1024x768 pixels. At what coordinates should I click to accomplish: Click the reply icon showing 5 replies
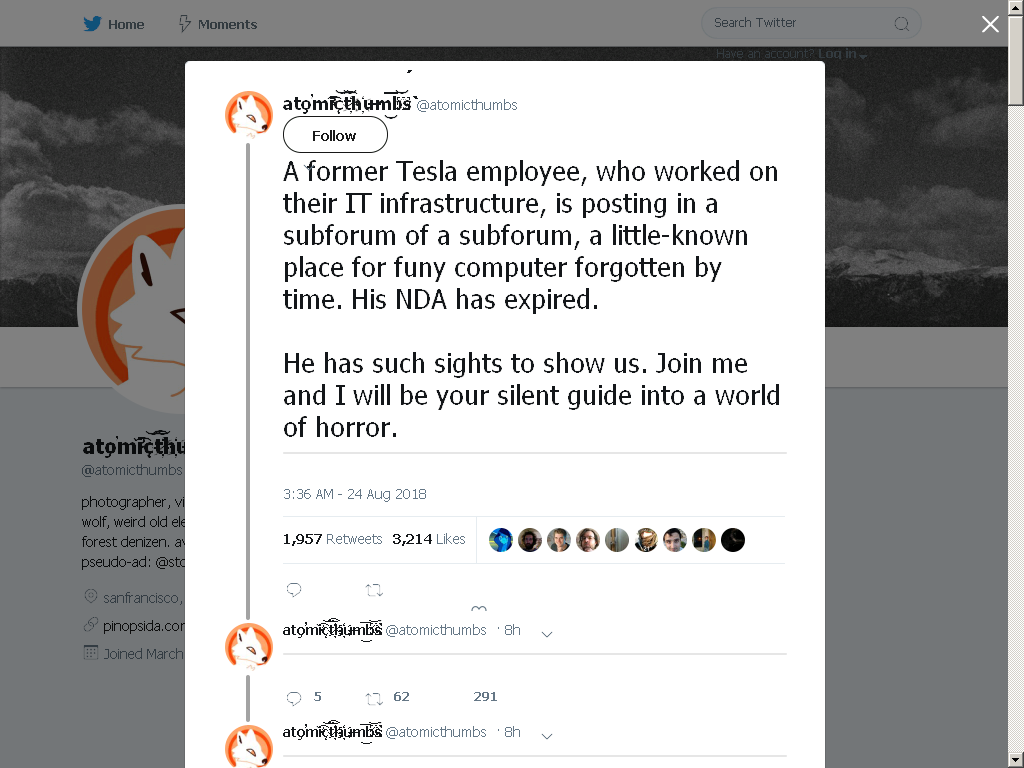point(294,697)
